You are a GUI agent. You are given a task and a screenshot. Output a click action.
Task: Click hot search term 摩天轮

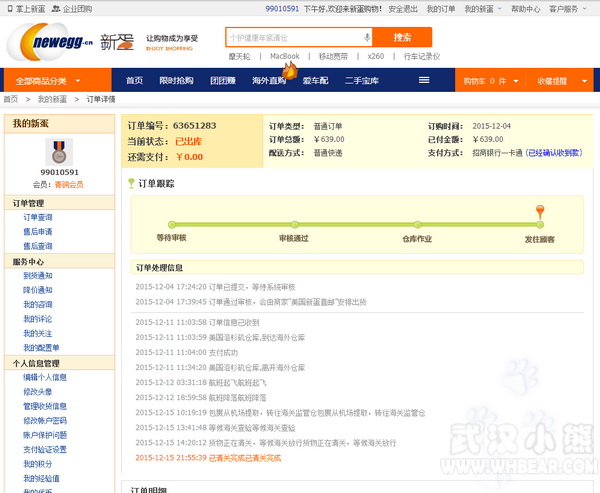tap(239, 56)
